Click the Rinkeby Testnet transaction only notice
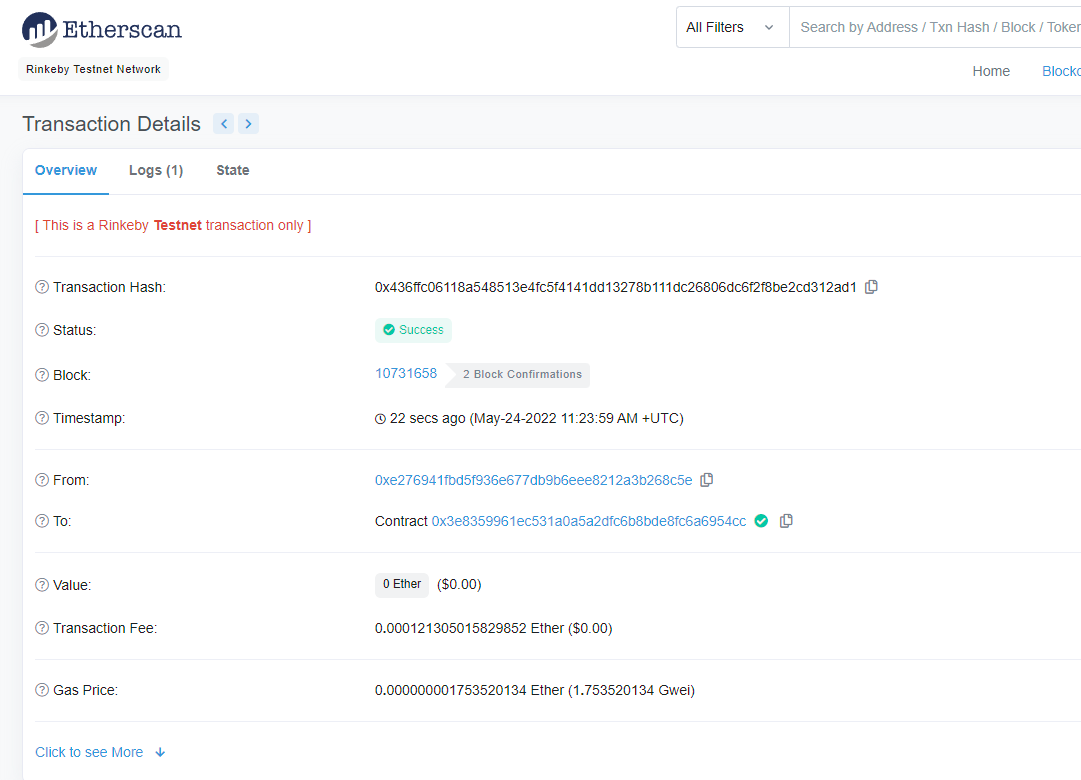Image resolution: width=1081 pixels, height=780 pixels. (x=173, y=226)
